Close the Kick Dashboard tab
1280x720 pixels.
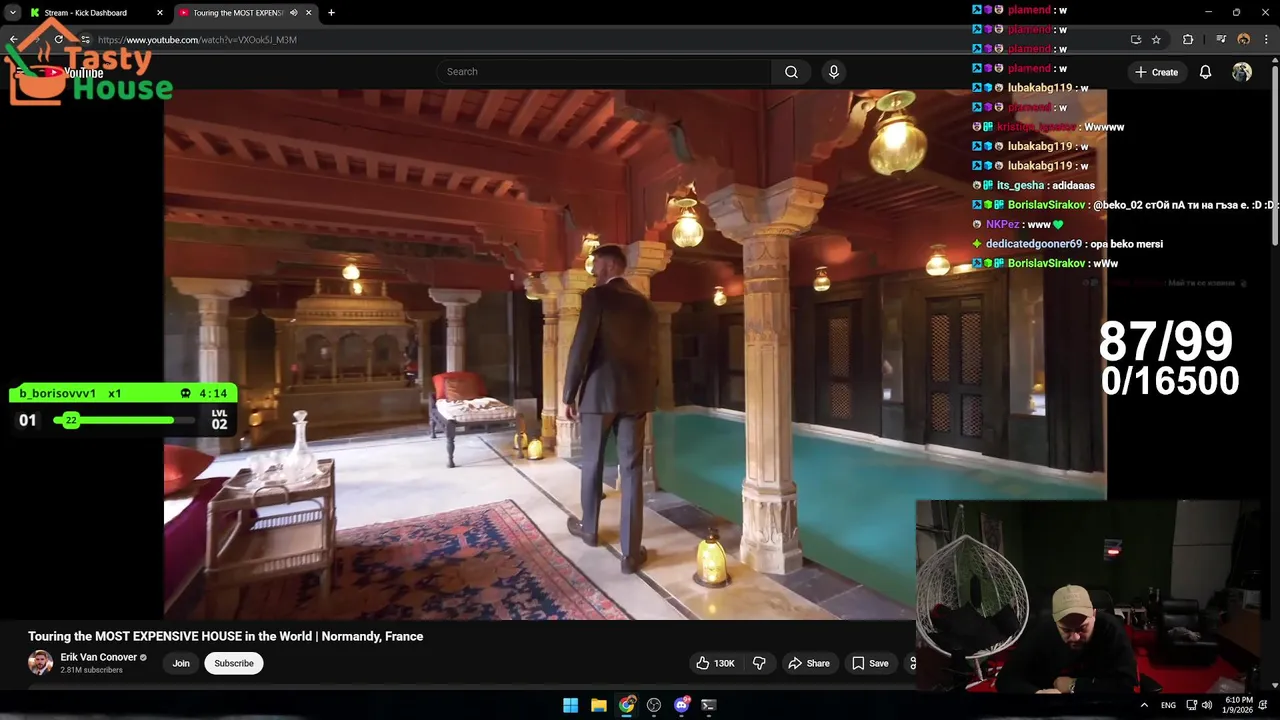point(160,13)
